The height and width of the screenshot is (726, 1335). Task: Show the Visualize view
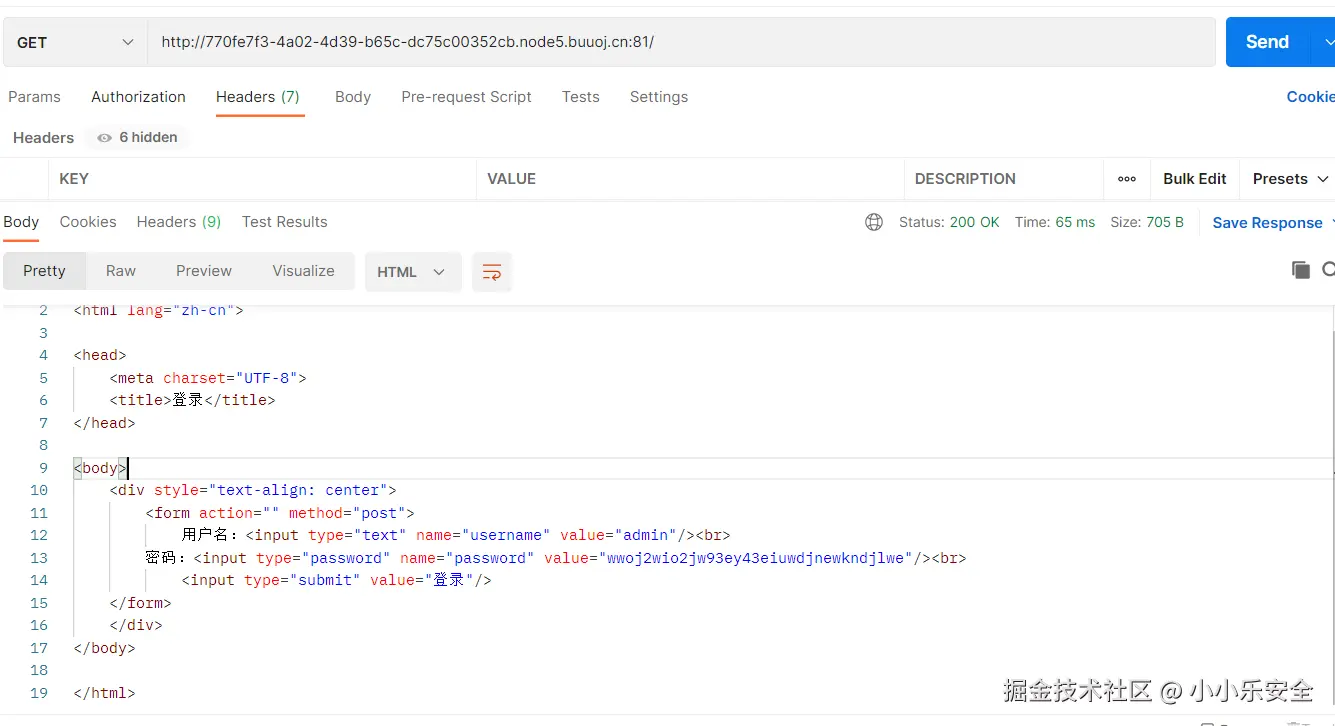pos(303,271)
